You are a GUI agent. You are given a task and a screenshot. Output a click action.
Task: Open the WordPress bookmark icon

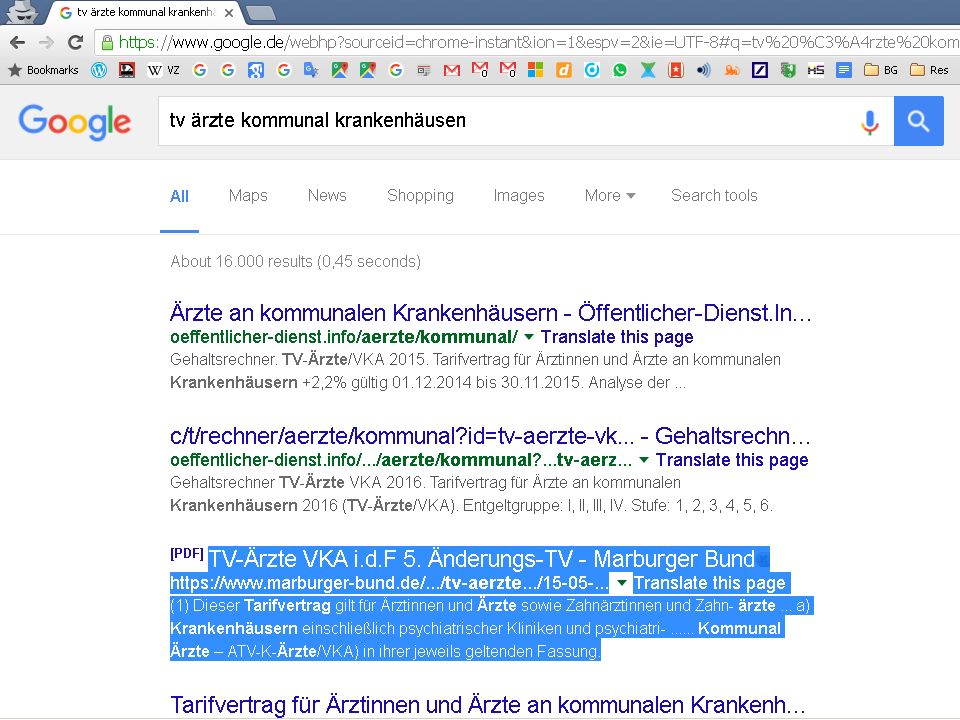pos(99,70)
